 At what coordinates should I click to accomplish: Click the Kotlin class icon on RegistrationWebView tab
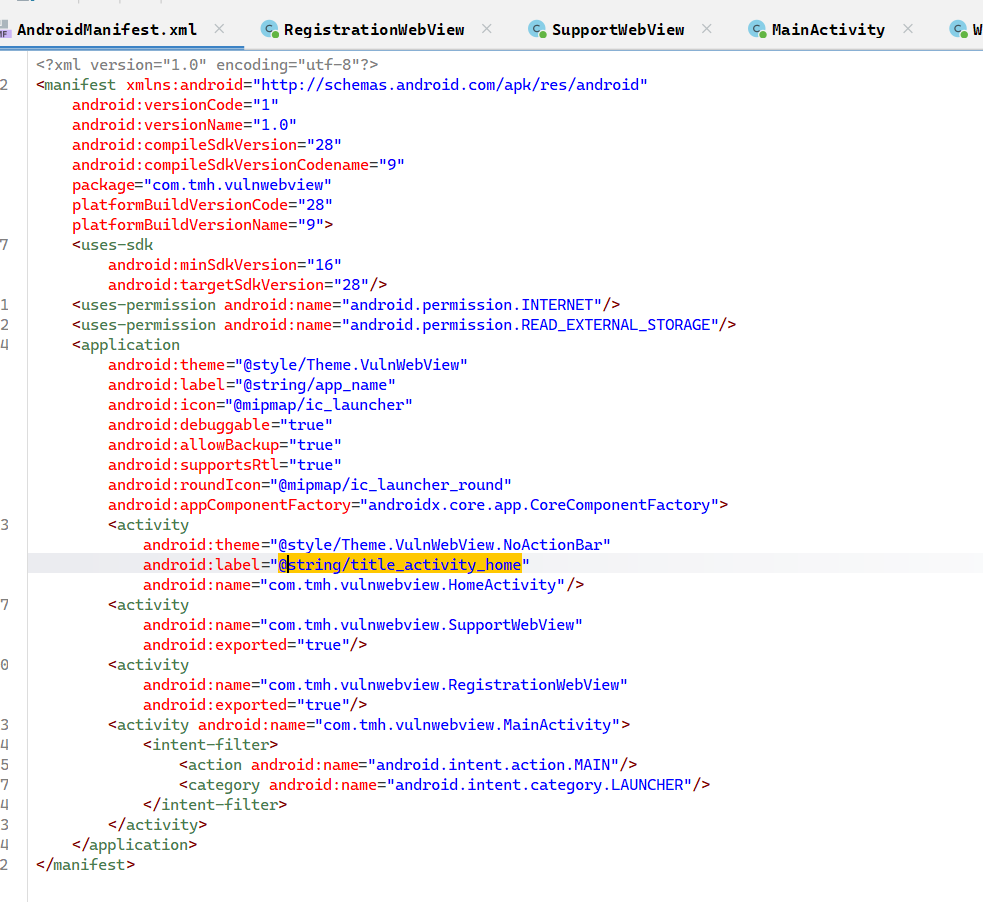click(x=268, y=29)
